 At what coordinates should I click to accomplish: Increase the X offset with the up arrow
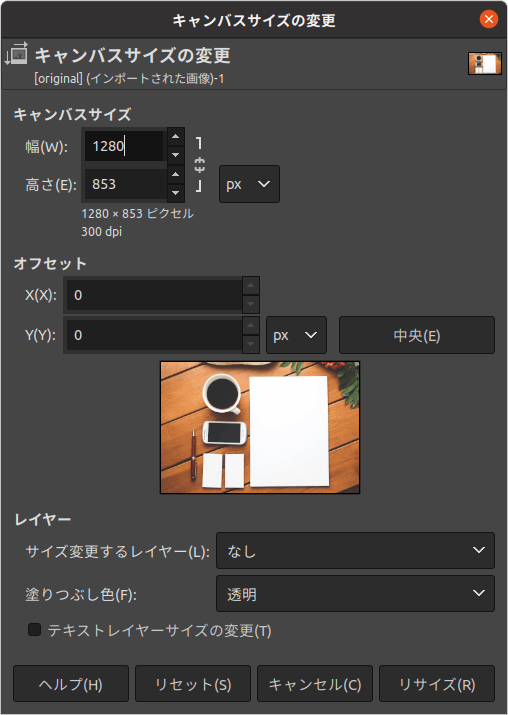pos(251,286)
